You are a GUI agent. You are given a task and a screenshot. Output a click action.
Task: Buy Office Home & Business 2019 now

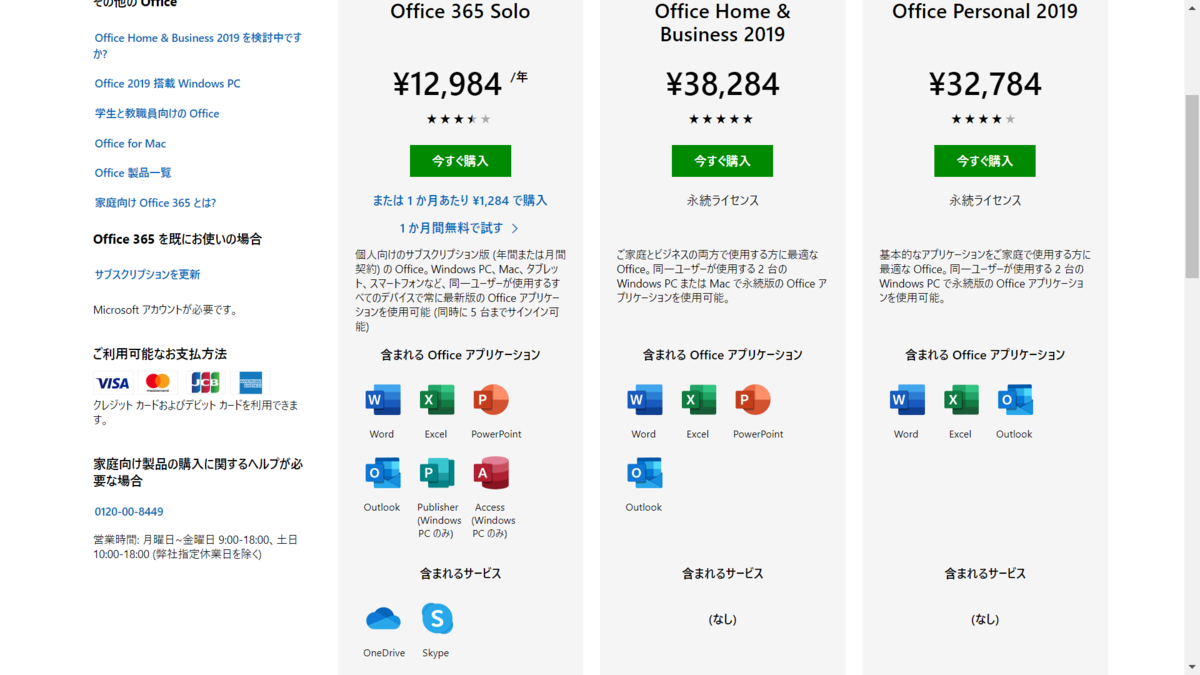point(722,161)
